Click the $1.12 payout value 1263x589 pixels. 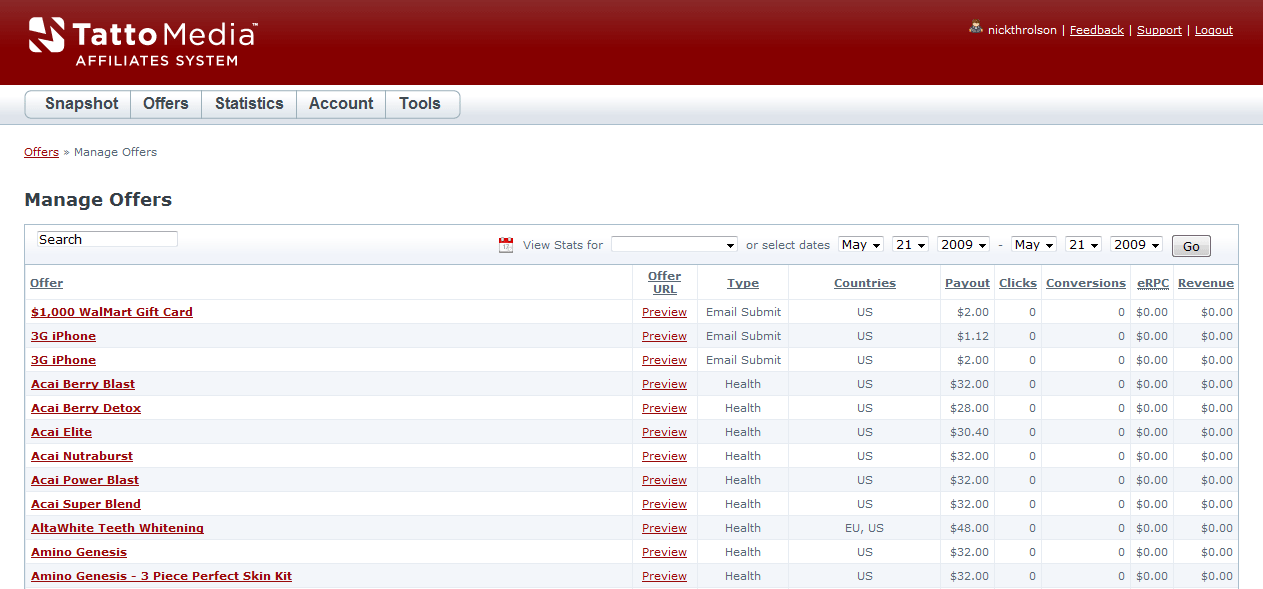972,336
